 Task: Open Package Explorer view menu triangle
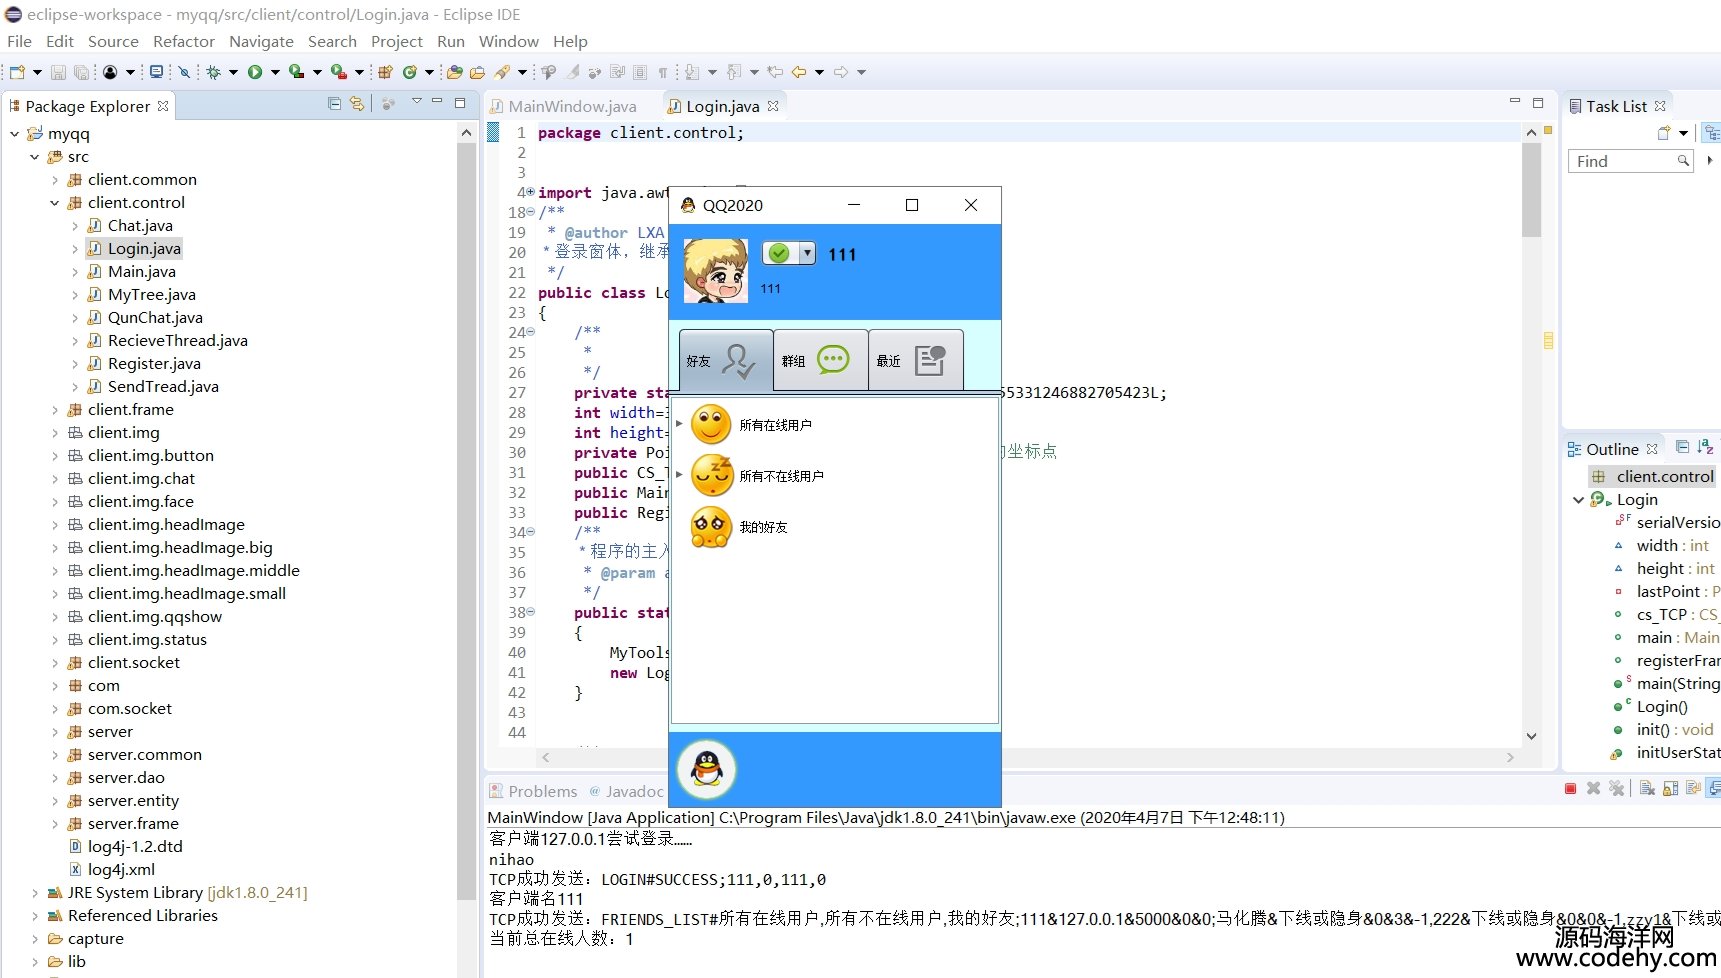click(x=416, y=102)
